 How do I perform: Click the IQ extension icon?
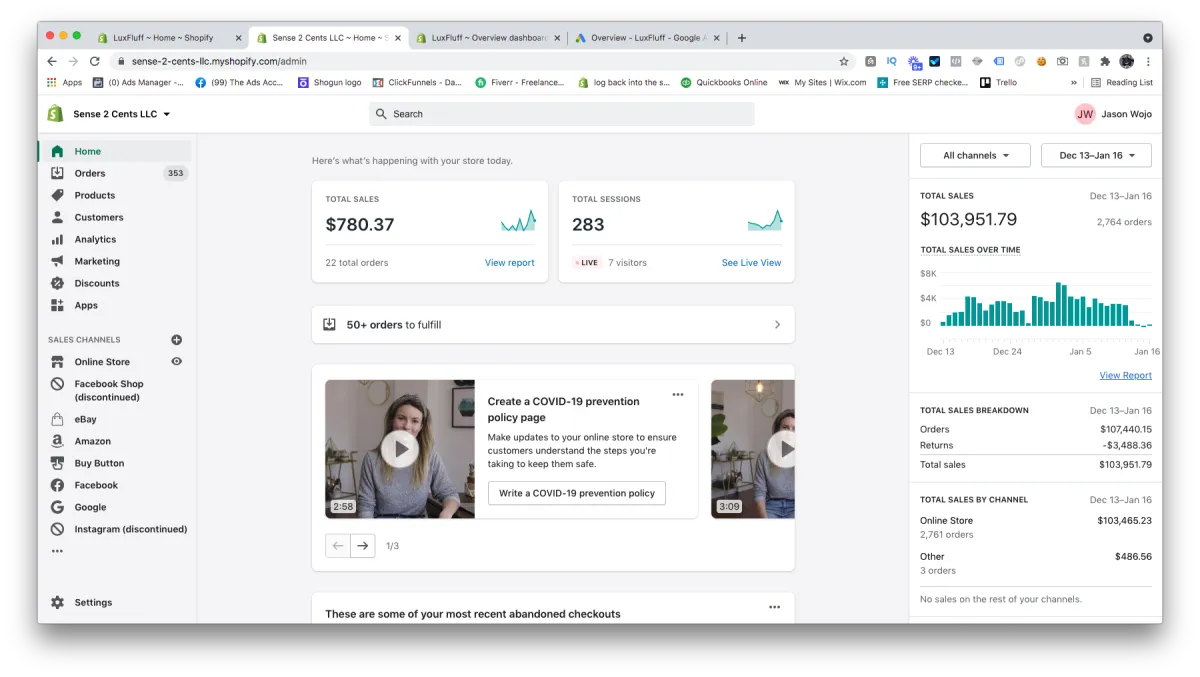point(892,61)
